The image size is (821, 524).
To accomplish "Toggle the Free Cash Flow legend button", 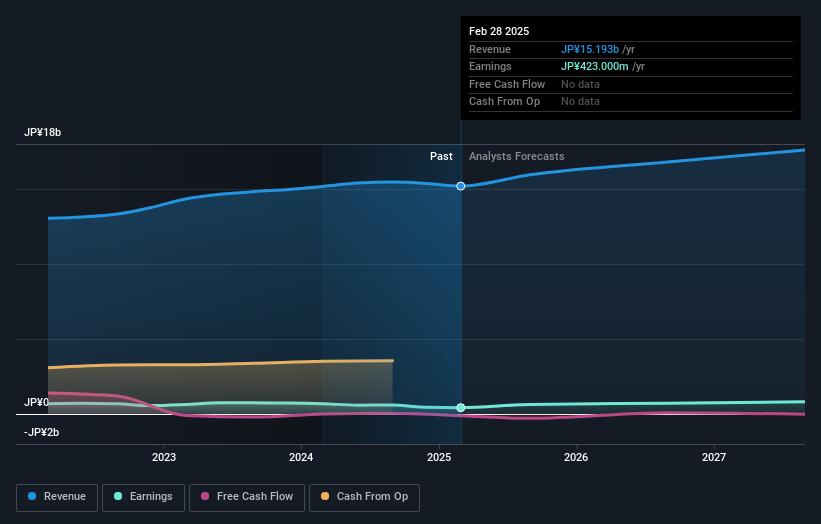I will [247, 497].
